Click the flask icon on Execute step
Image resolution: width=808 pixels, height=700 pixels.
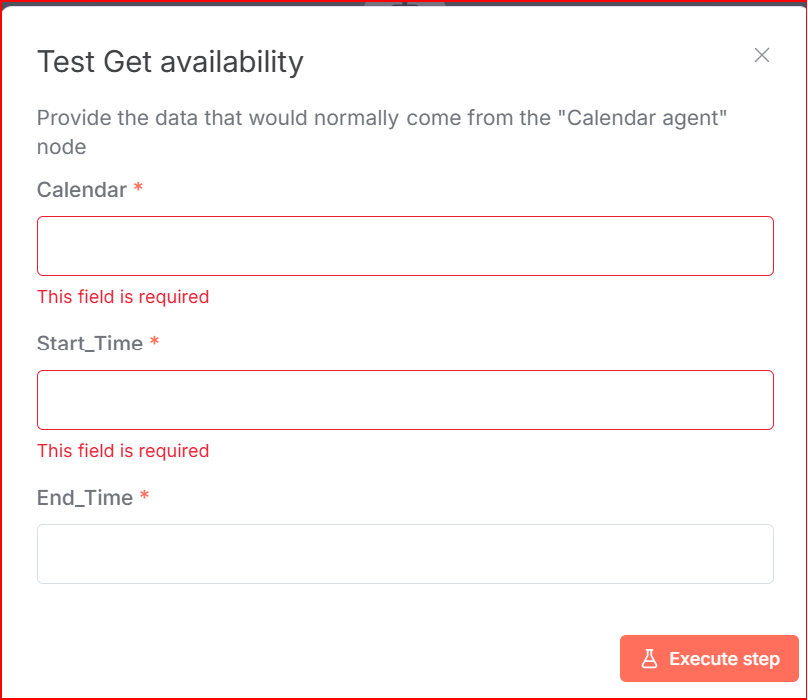651,658
